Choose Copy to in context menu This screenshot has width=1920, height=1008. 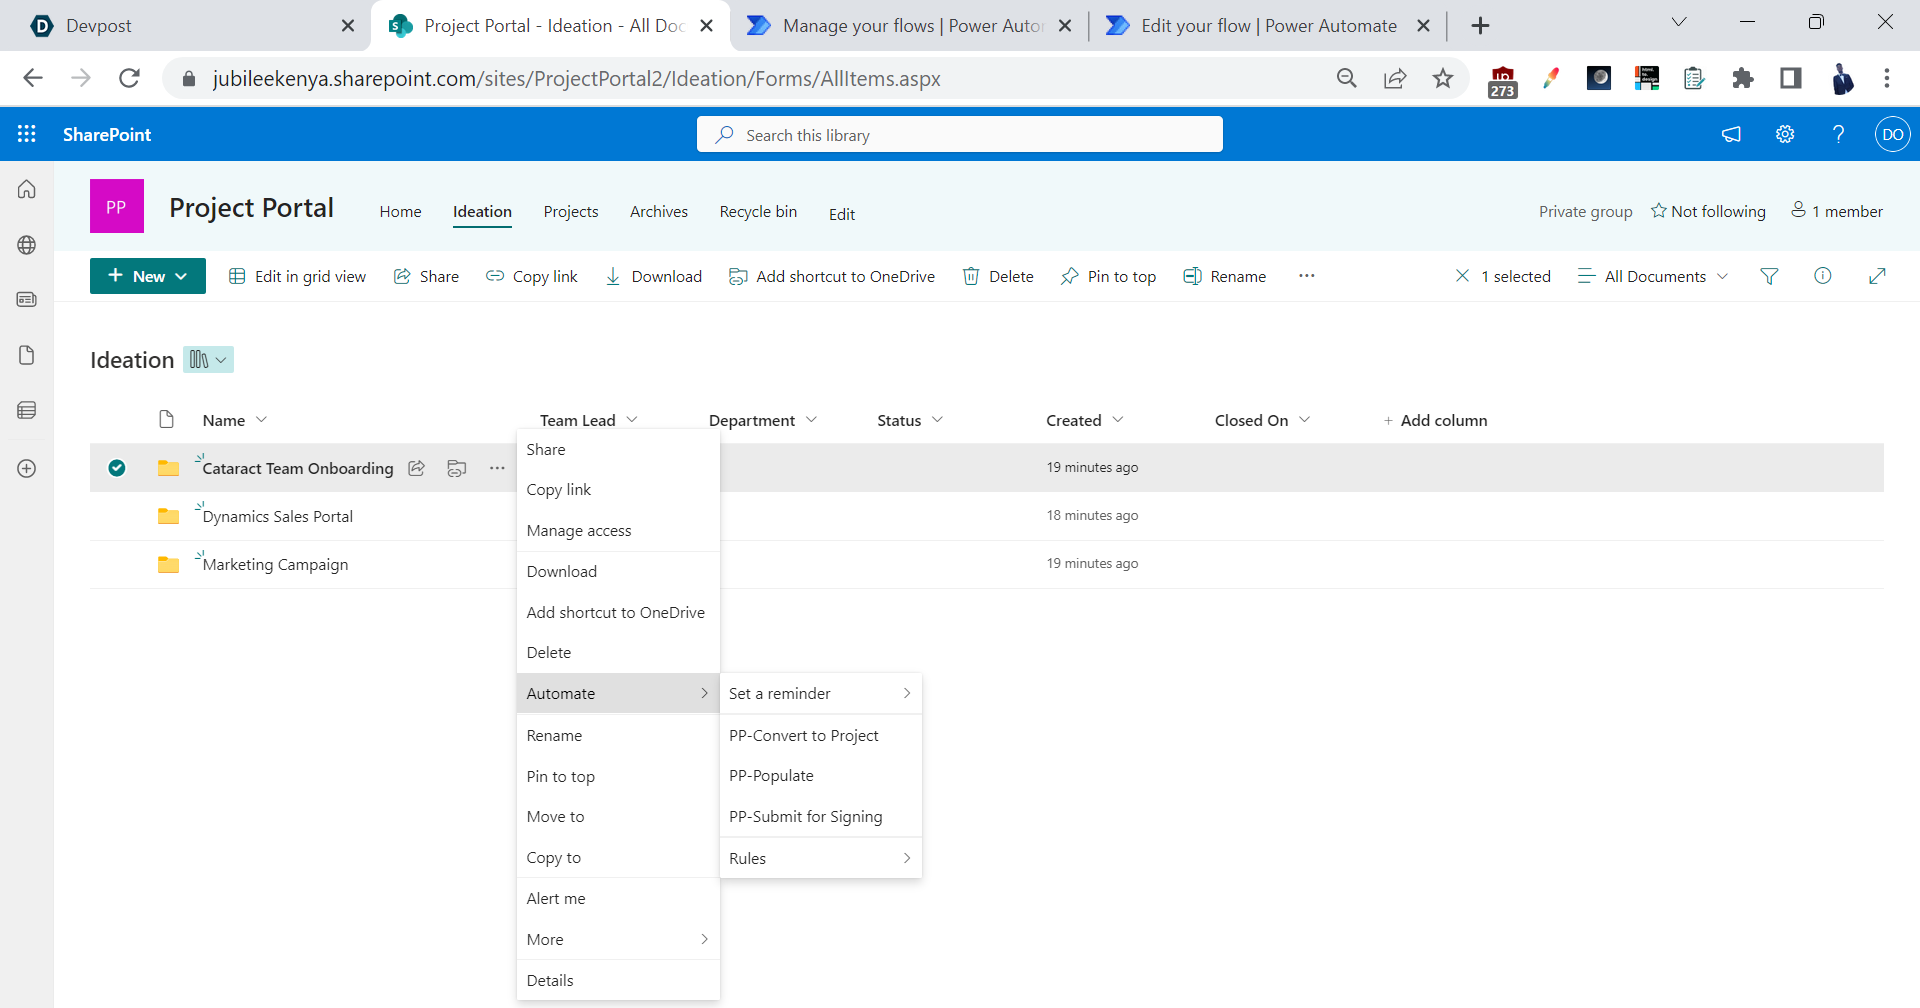coord(618,857)
